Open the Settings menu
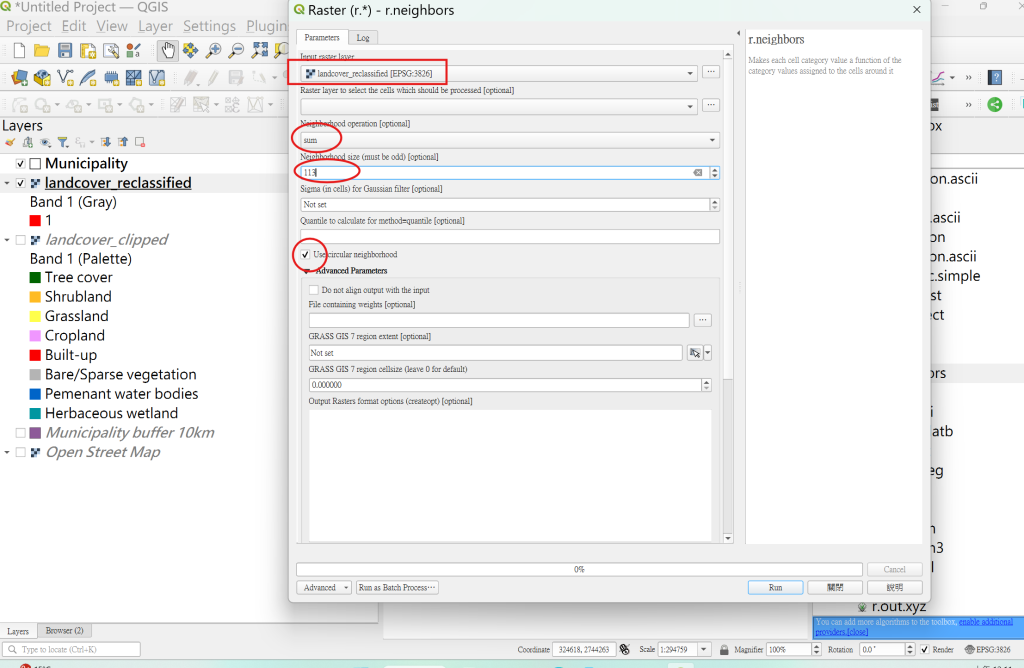 (x=209, y=26)
